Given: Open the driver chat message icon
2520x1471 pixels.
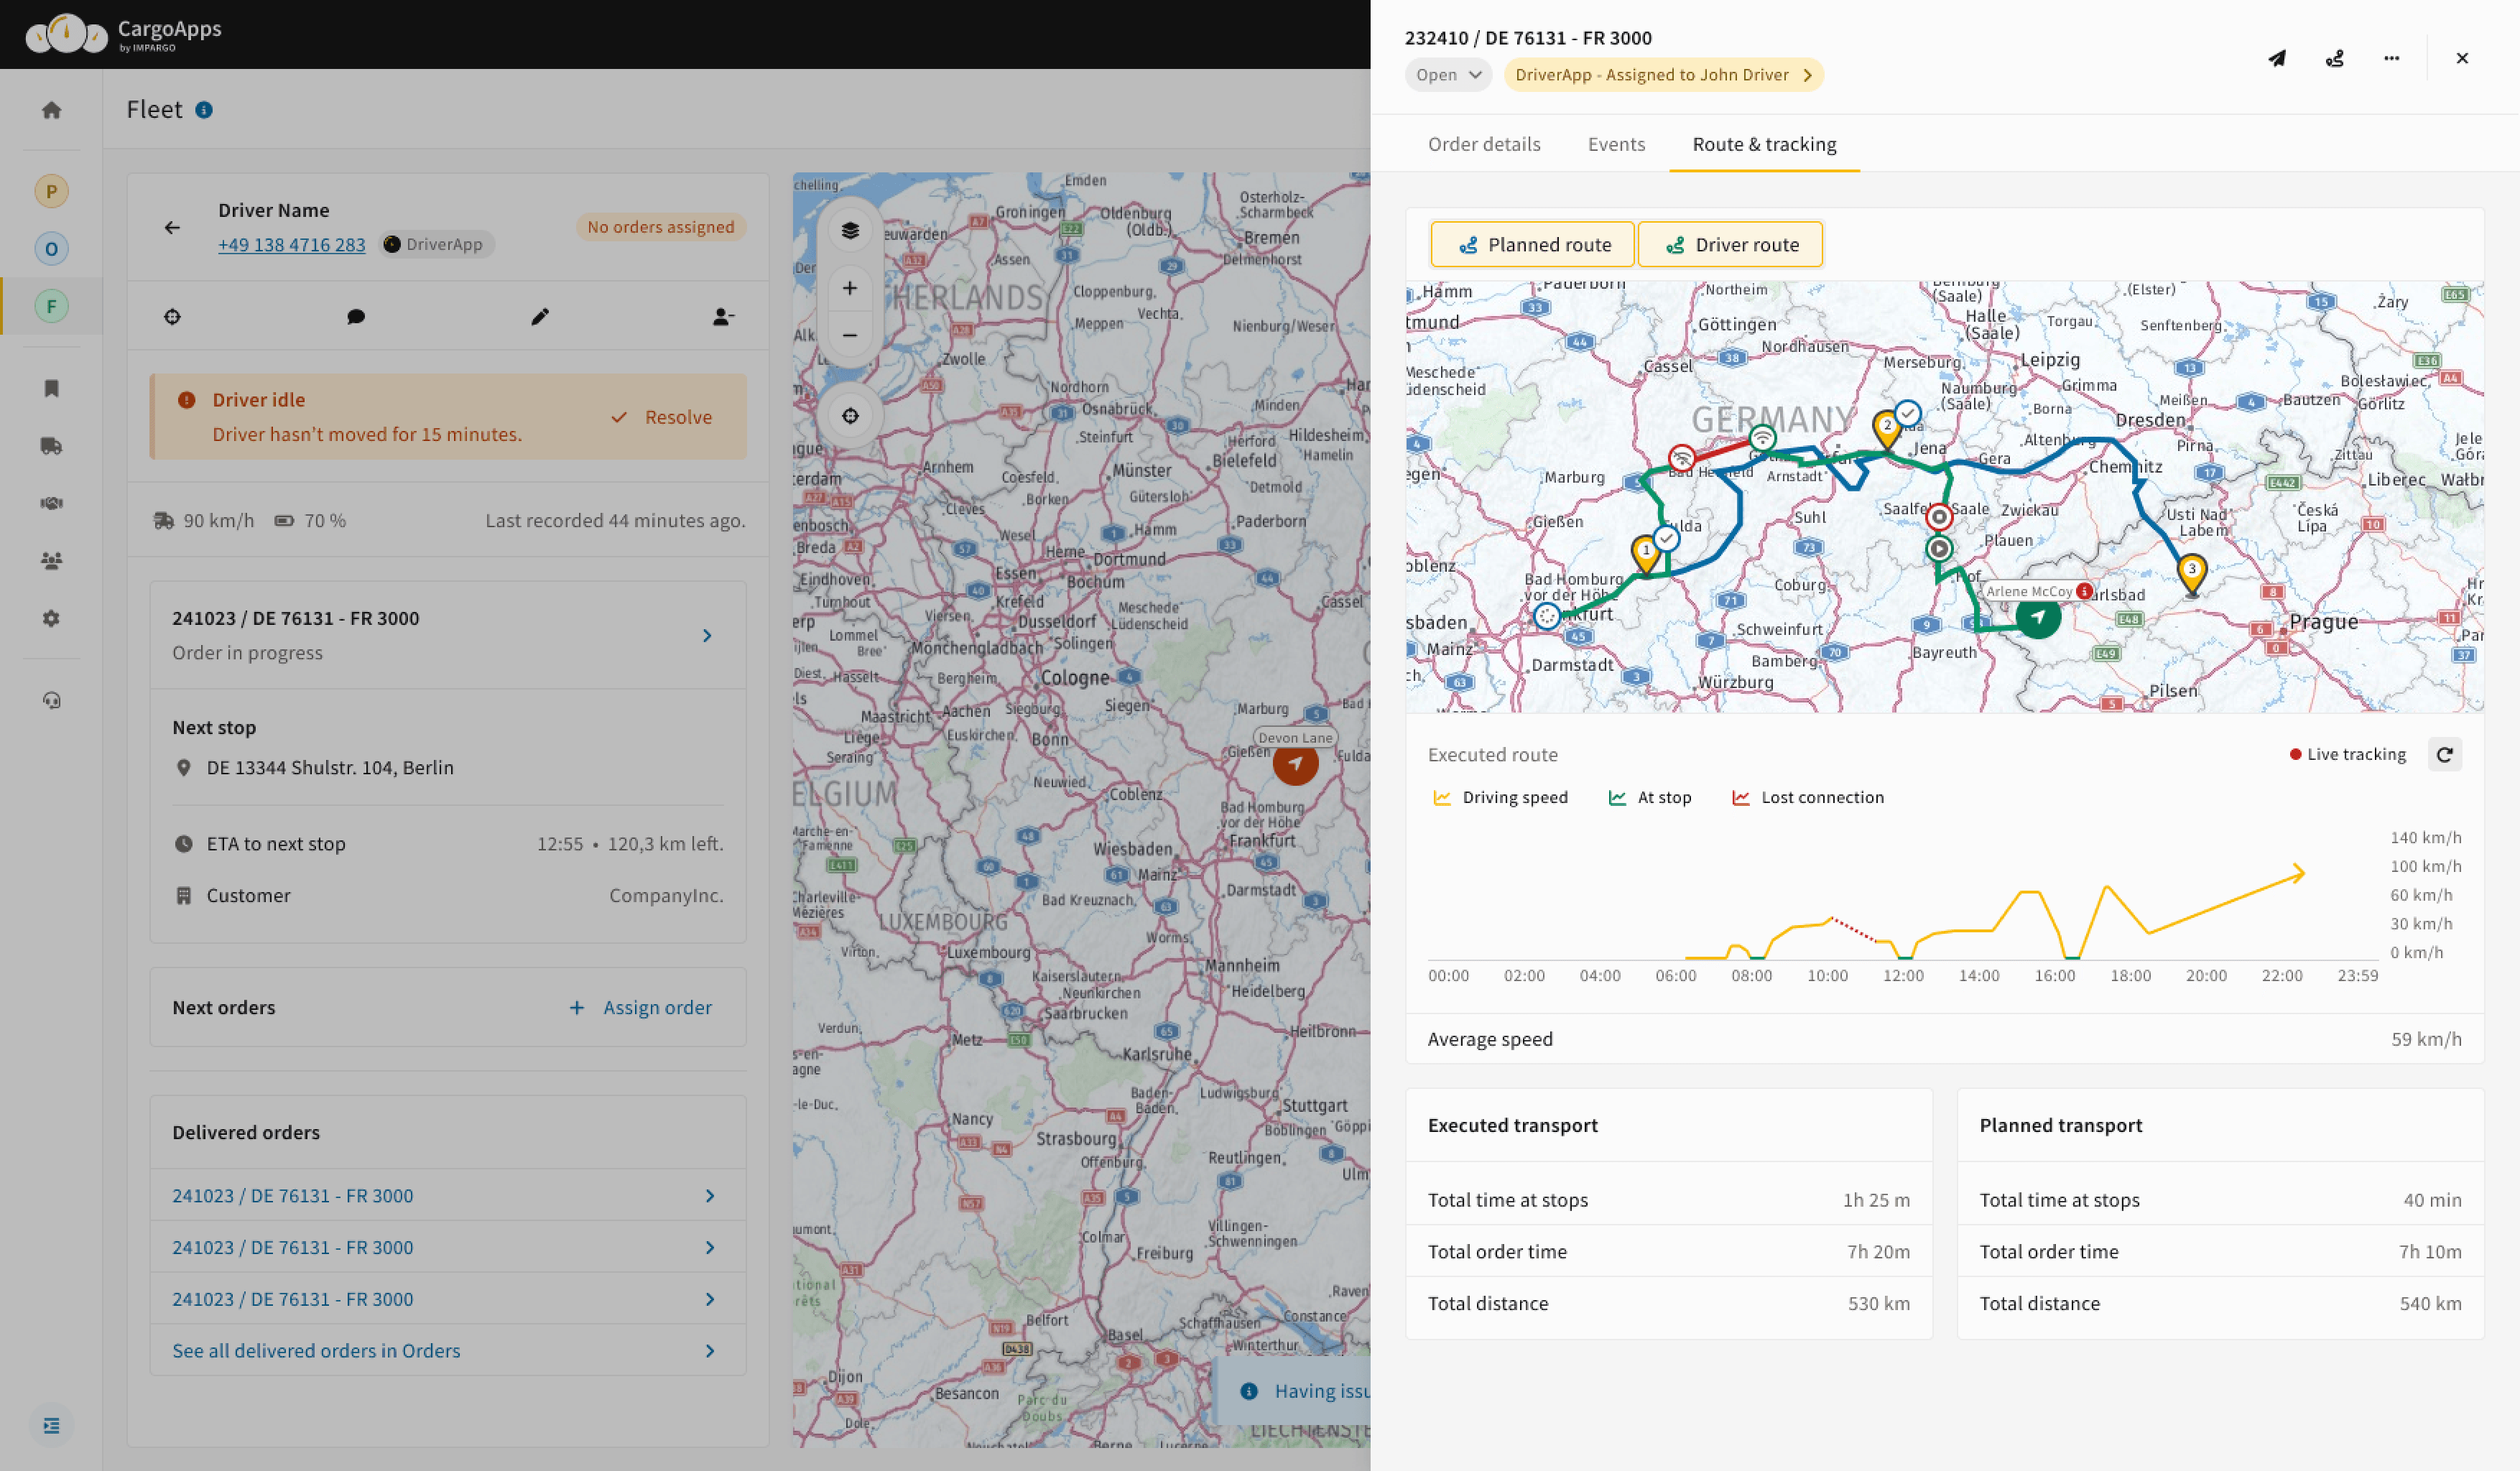Looking at the screenshot, I should [356, 317].
